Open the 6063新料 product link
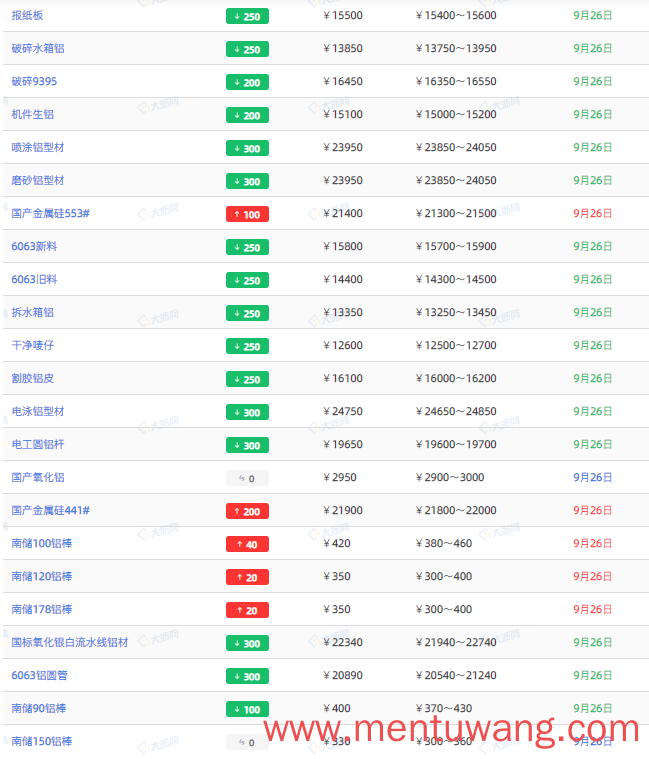The width and height of the screenshot is (649, 759). click(x=34, y=246)
